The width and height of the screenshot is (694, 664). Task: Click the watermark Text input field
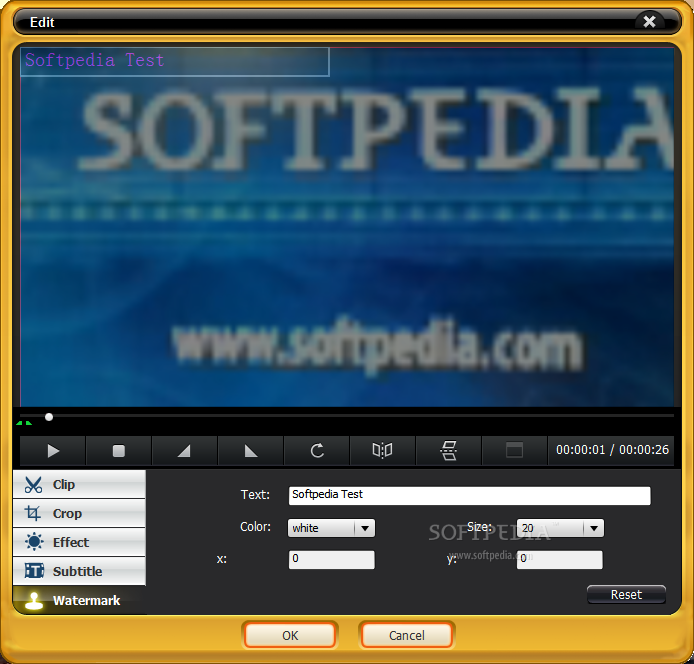click(x=470, y=496)
